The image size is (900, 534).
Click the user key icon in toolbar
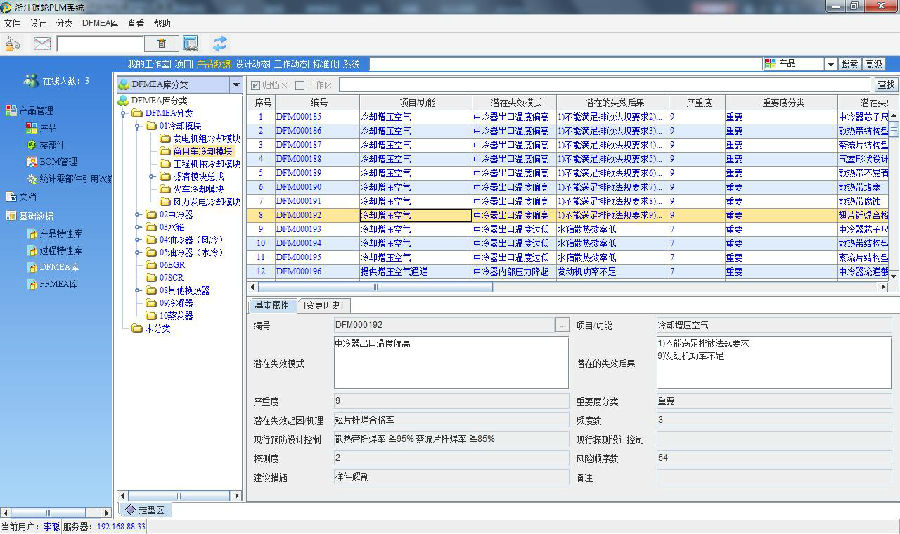[13, 43]
